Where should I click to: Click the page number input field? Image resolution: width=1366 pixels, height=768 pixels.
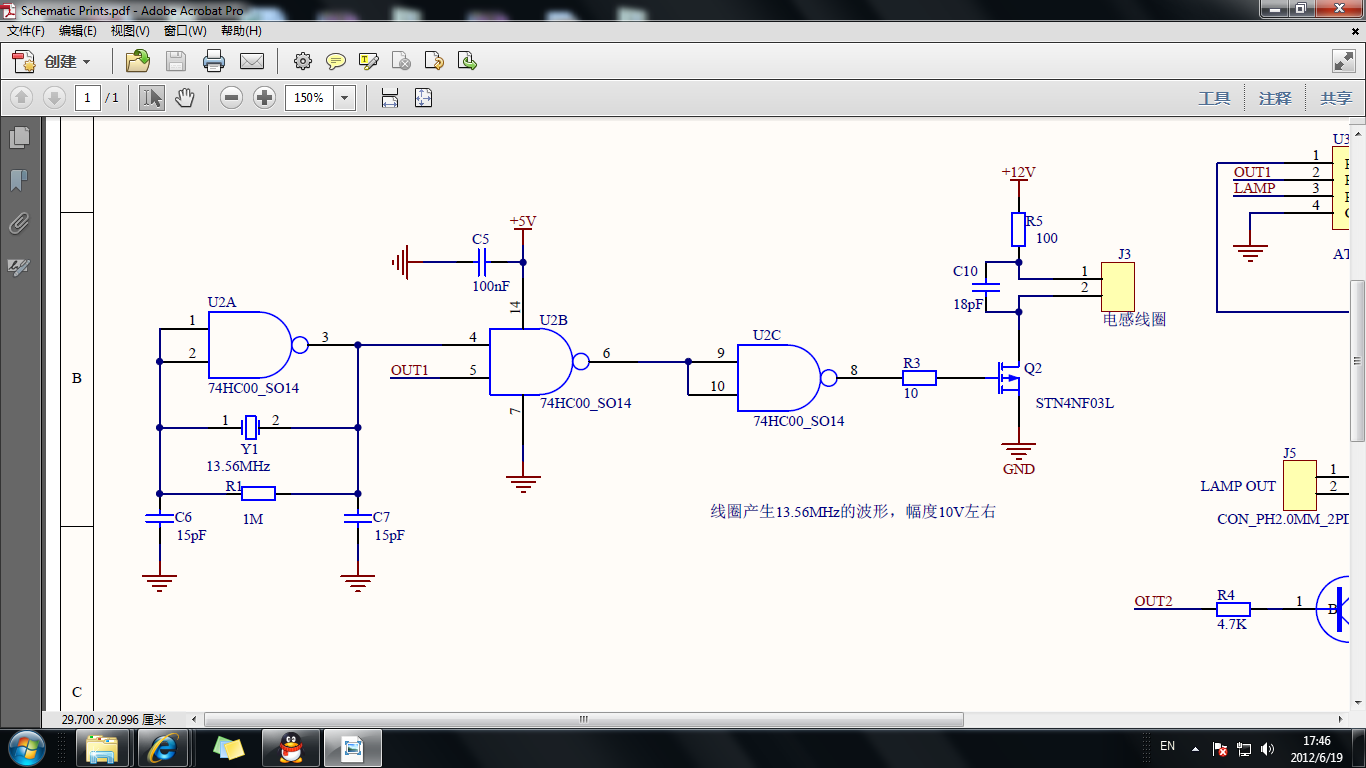[x=88, y=98]
